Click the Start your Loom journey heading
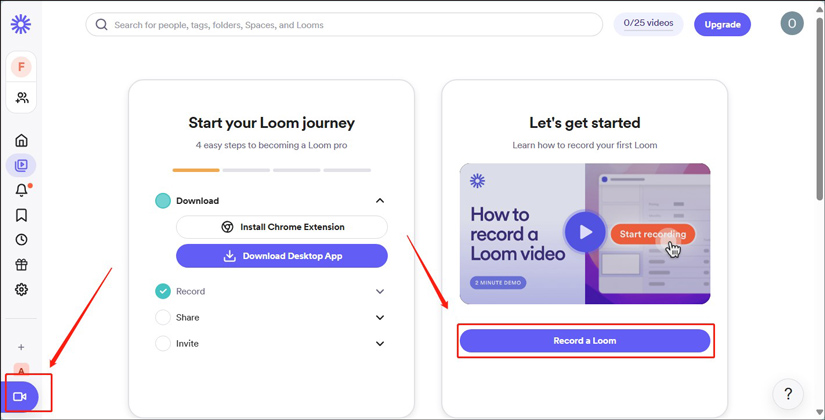The height and width of the screenshot is (420, 825). (271, 123)
